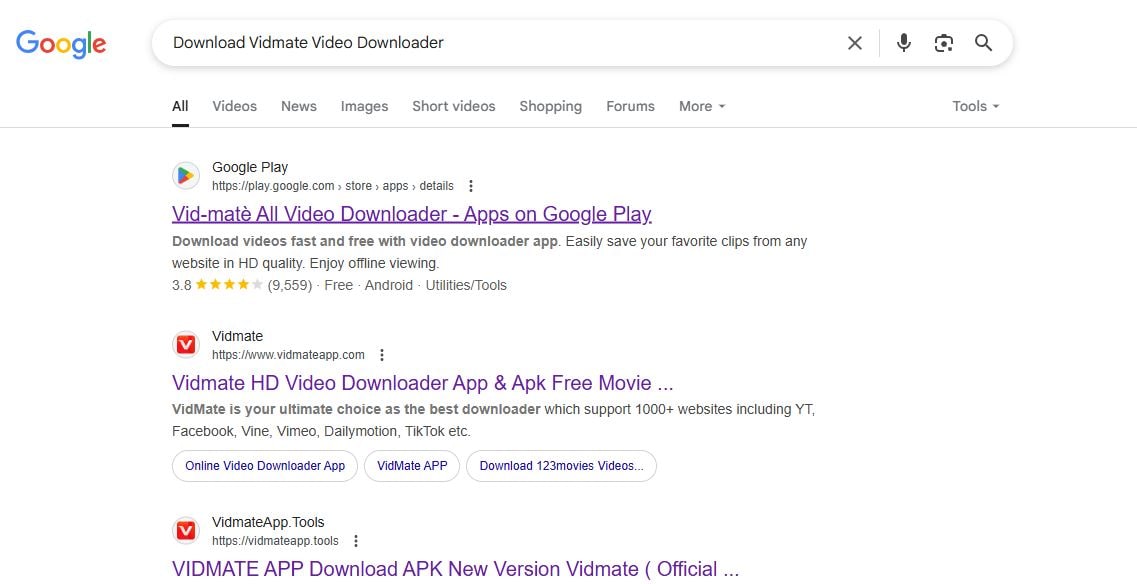Click the play.google.com breadcrumb URL
The width and height of the screenshot is (1137, 584).
click(x=333, y=186)
